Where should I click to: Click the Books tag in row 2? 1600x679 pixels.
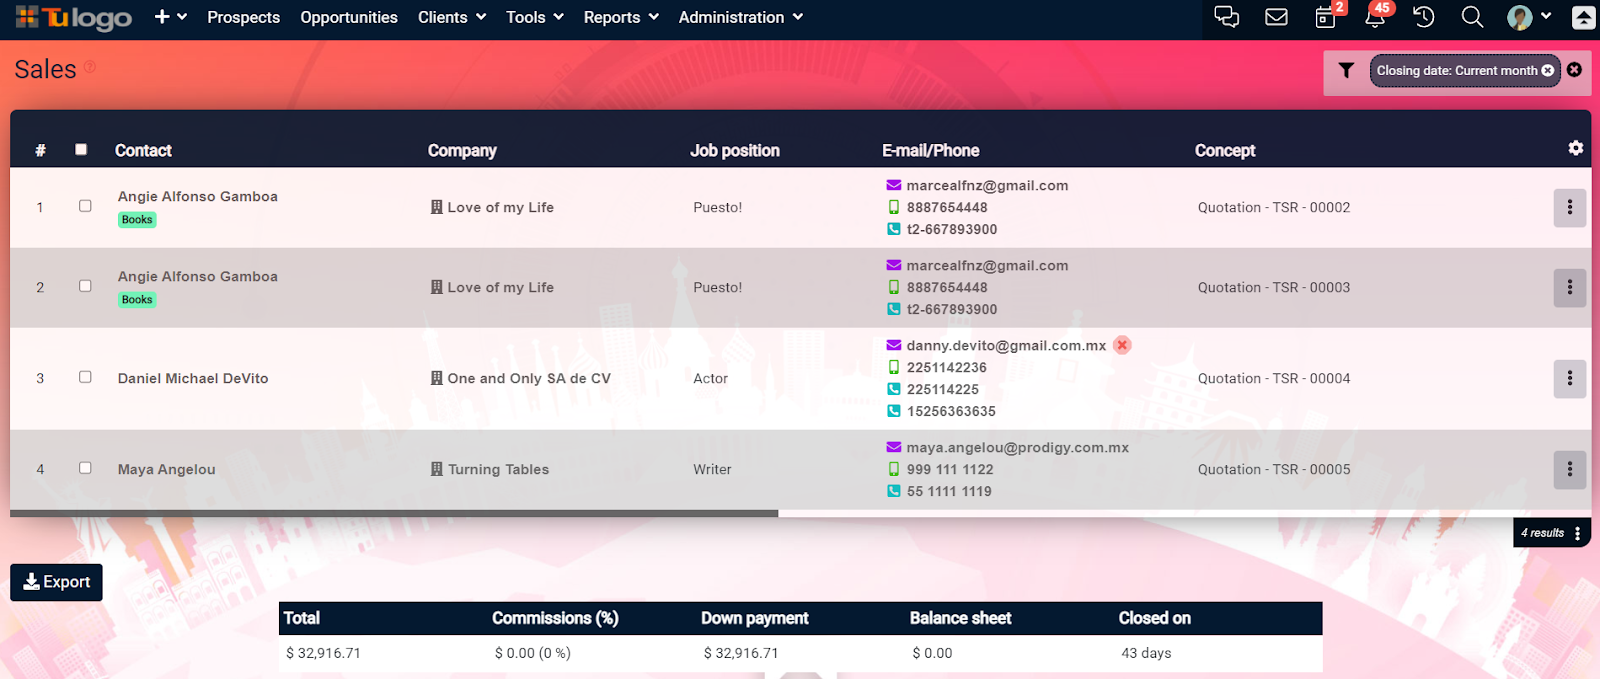137,300
